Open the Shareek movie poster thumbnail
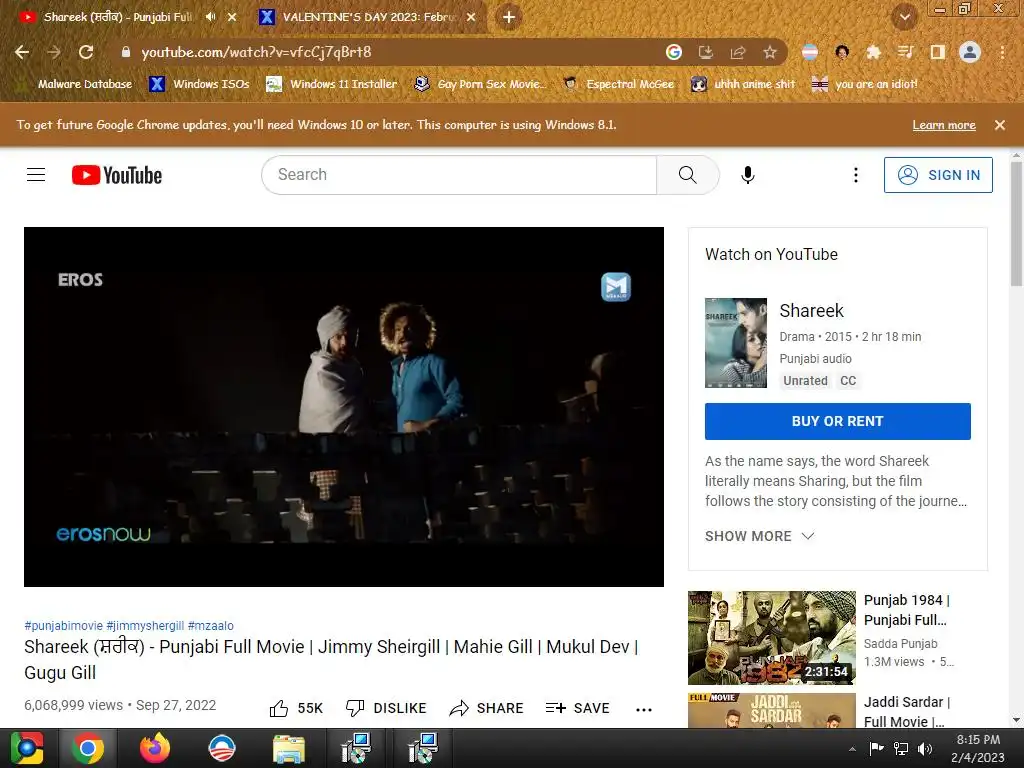 pos(735,343)
